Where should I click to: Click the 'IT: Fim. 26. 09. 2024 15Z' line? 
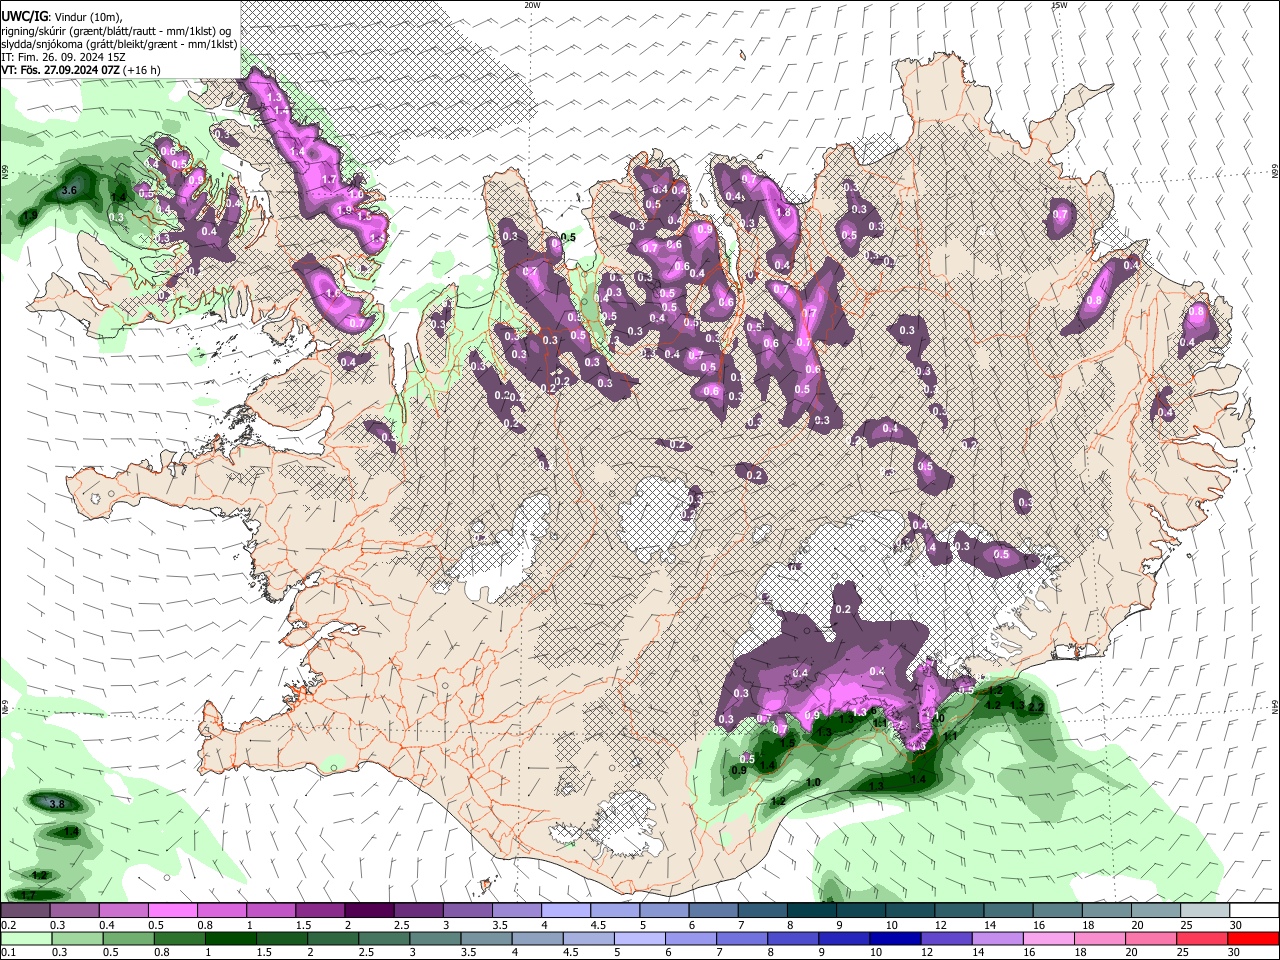tap(64, 58)
